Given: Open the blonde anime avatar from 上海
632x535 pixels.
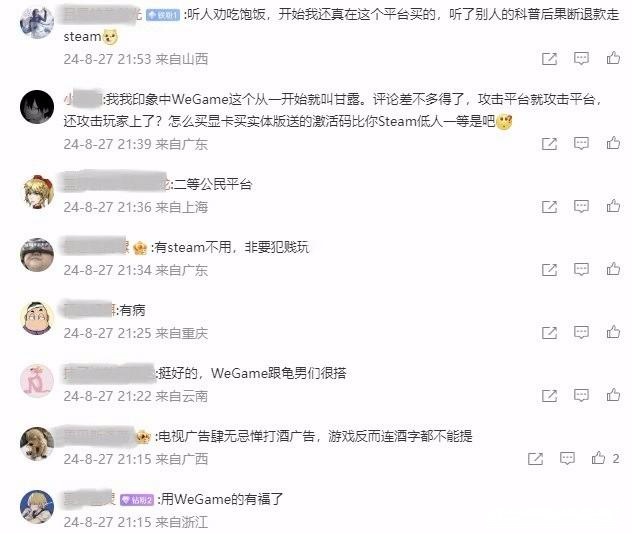Looking at the screenshot, I should pos(37,192).
